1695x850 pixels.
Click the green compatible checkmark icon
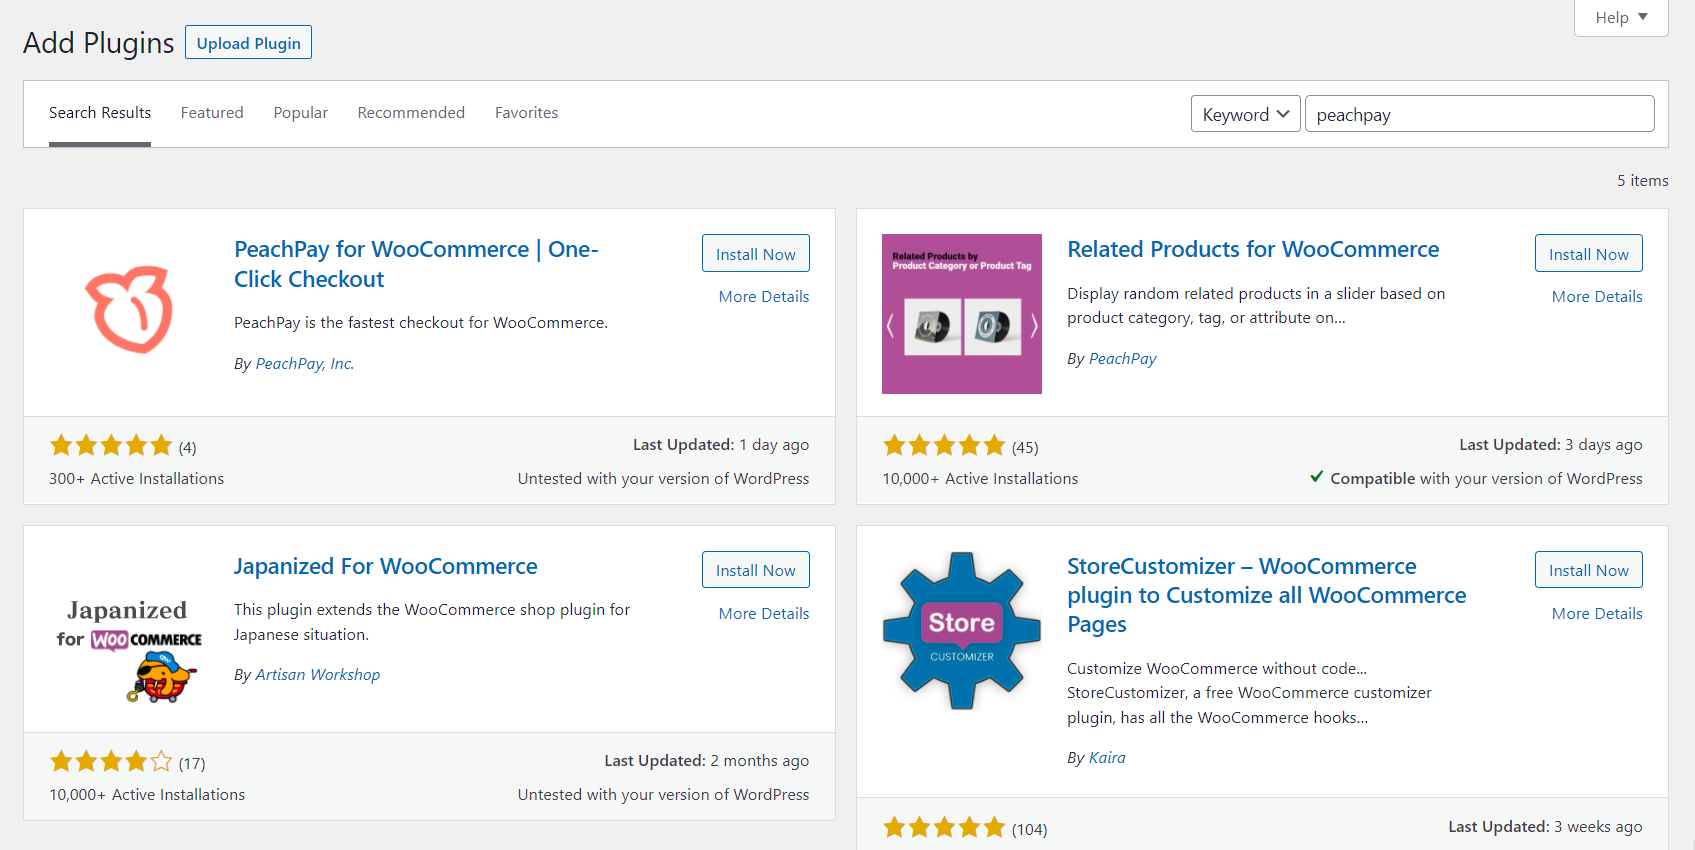1317,477
